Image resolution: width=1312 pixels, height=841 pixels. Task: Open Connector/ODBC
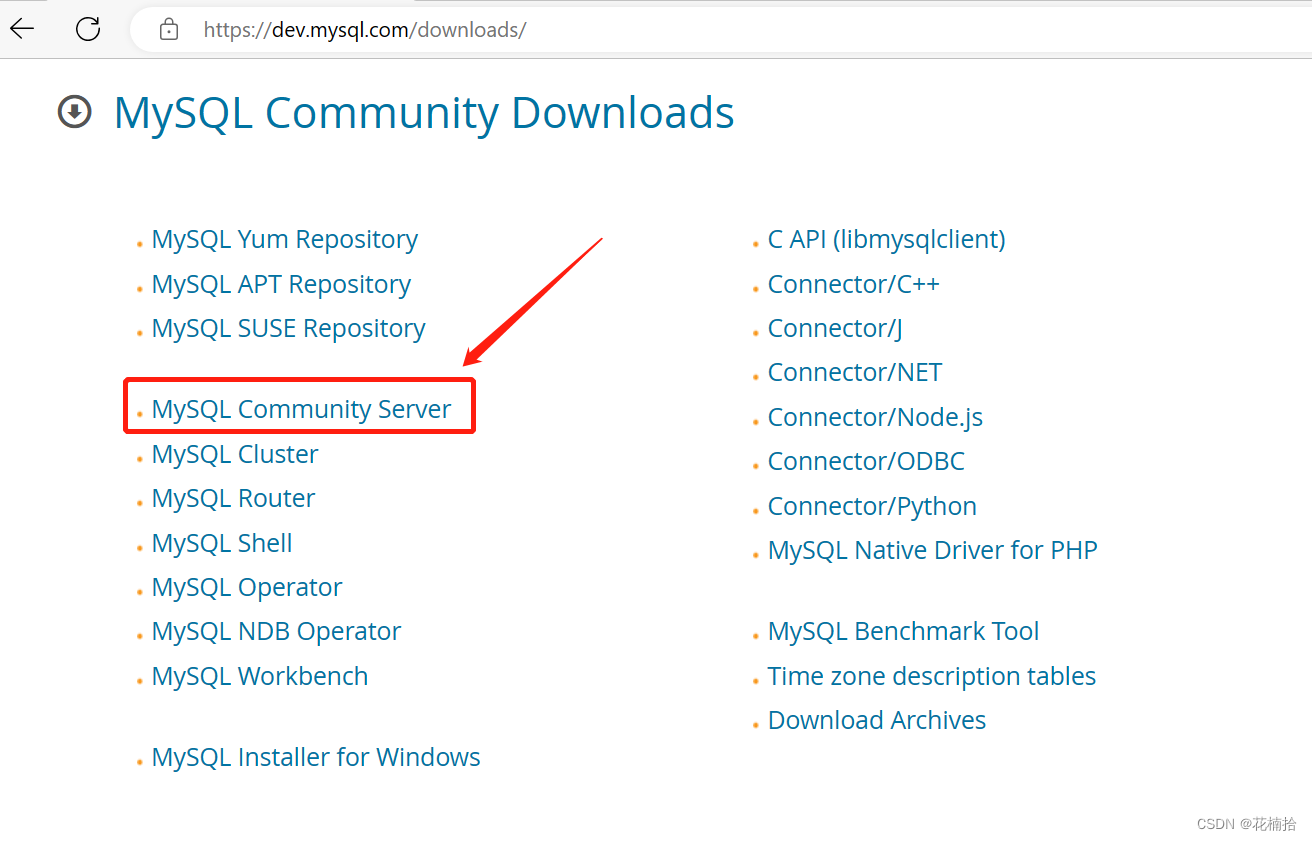(866, 461)
